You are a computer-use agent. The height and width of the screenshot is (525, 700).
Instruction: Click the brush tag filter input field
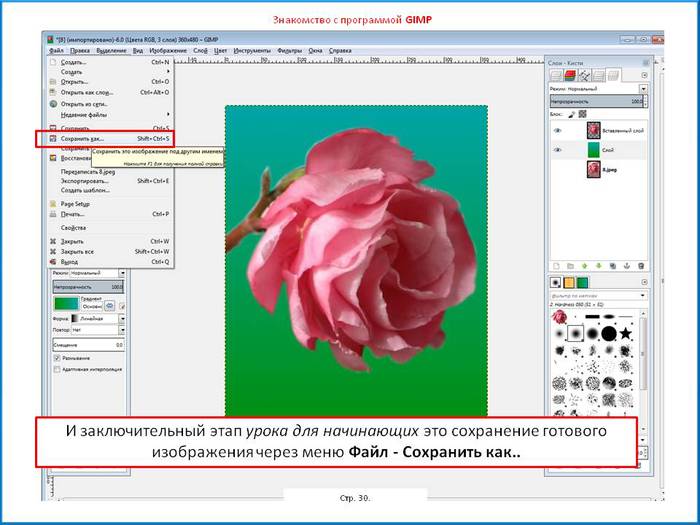pyautogui.click(x=594, y=296)
